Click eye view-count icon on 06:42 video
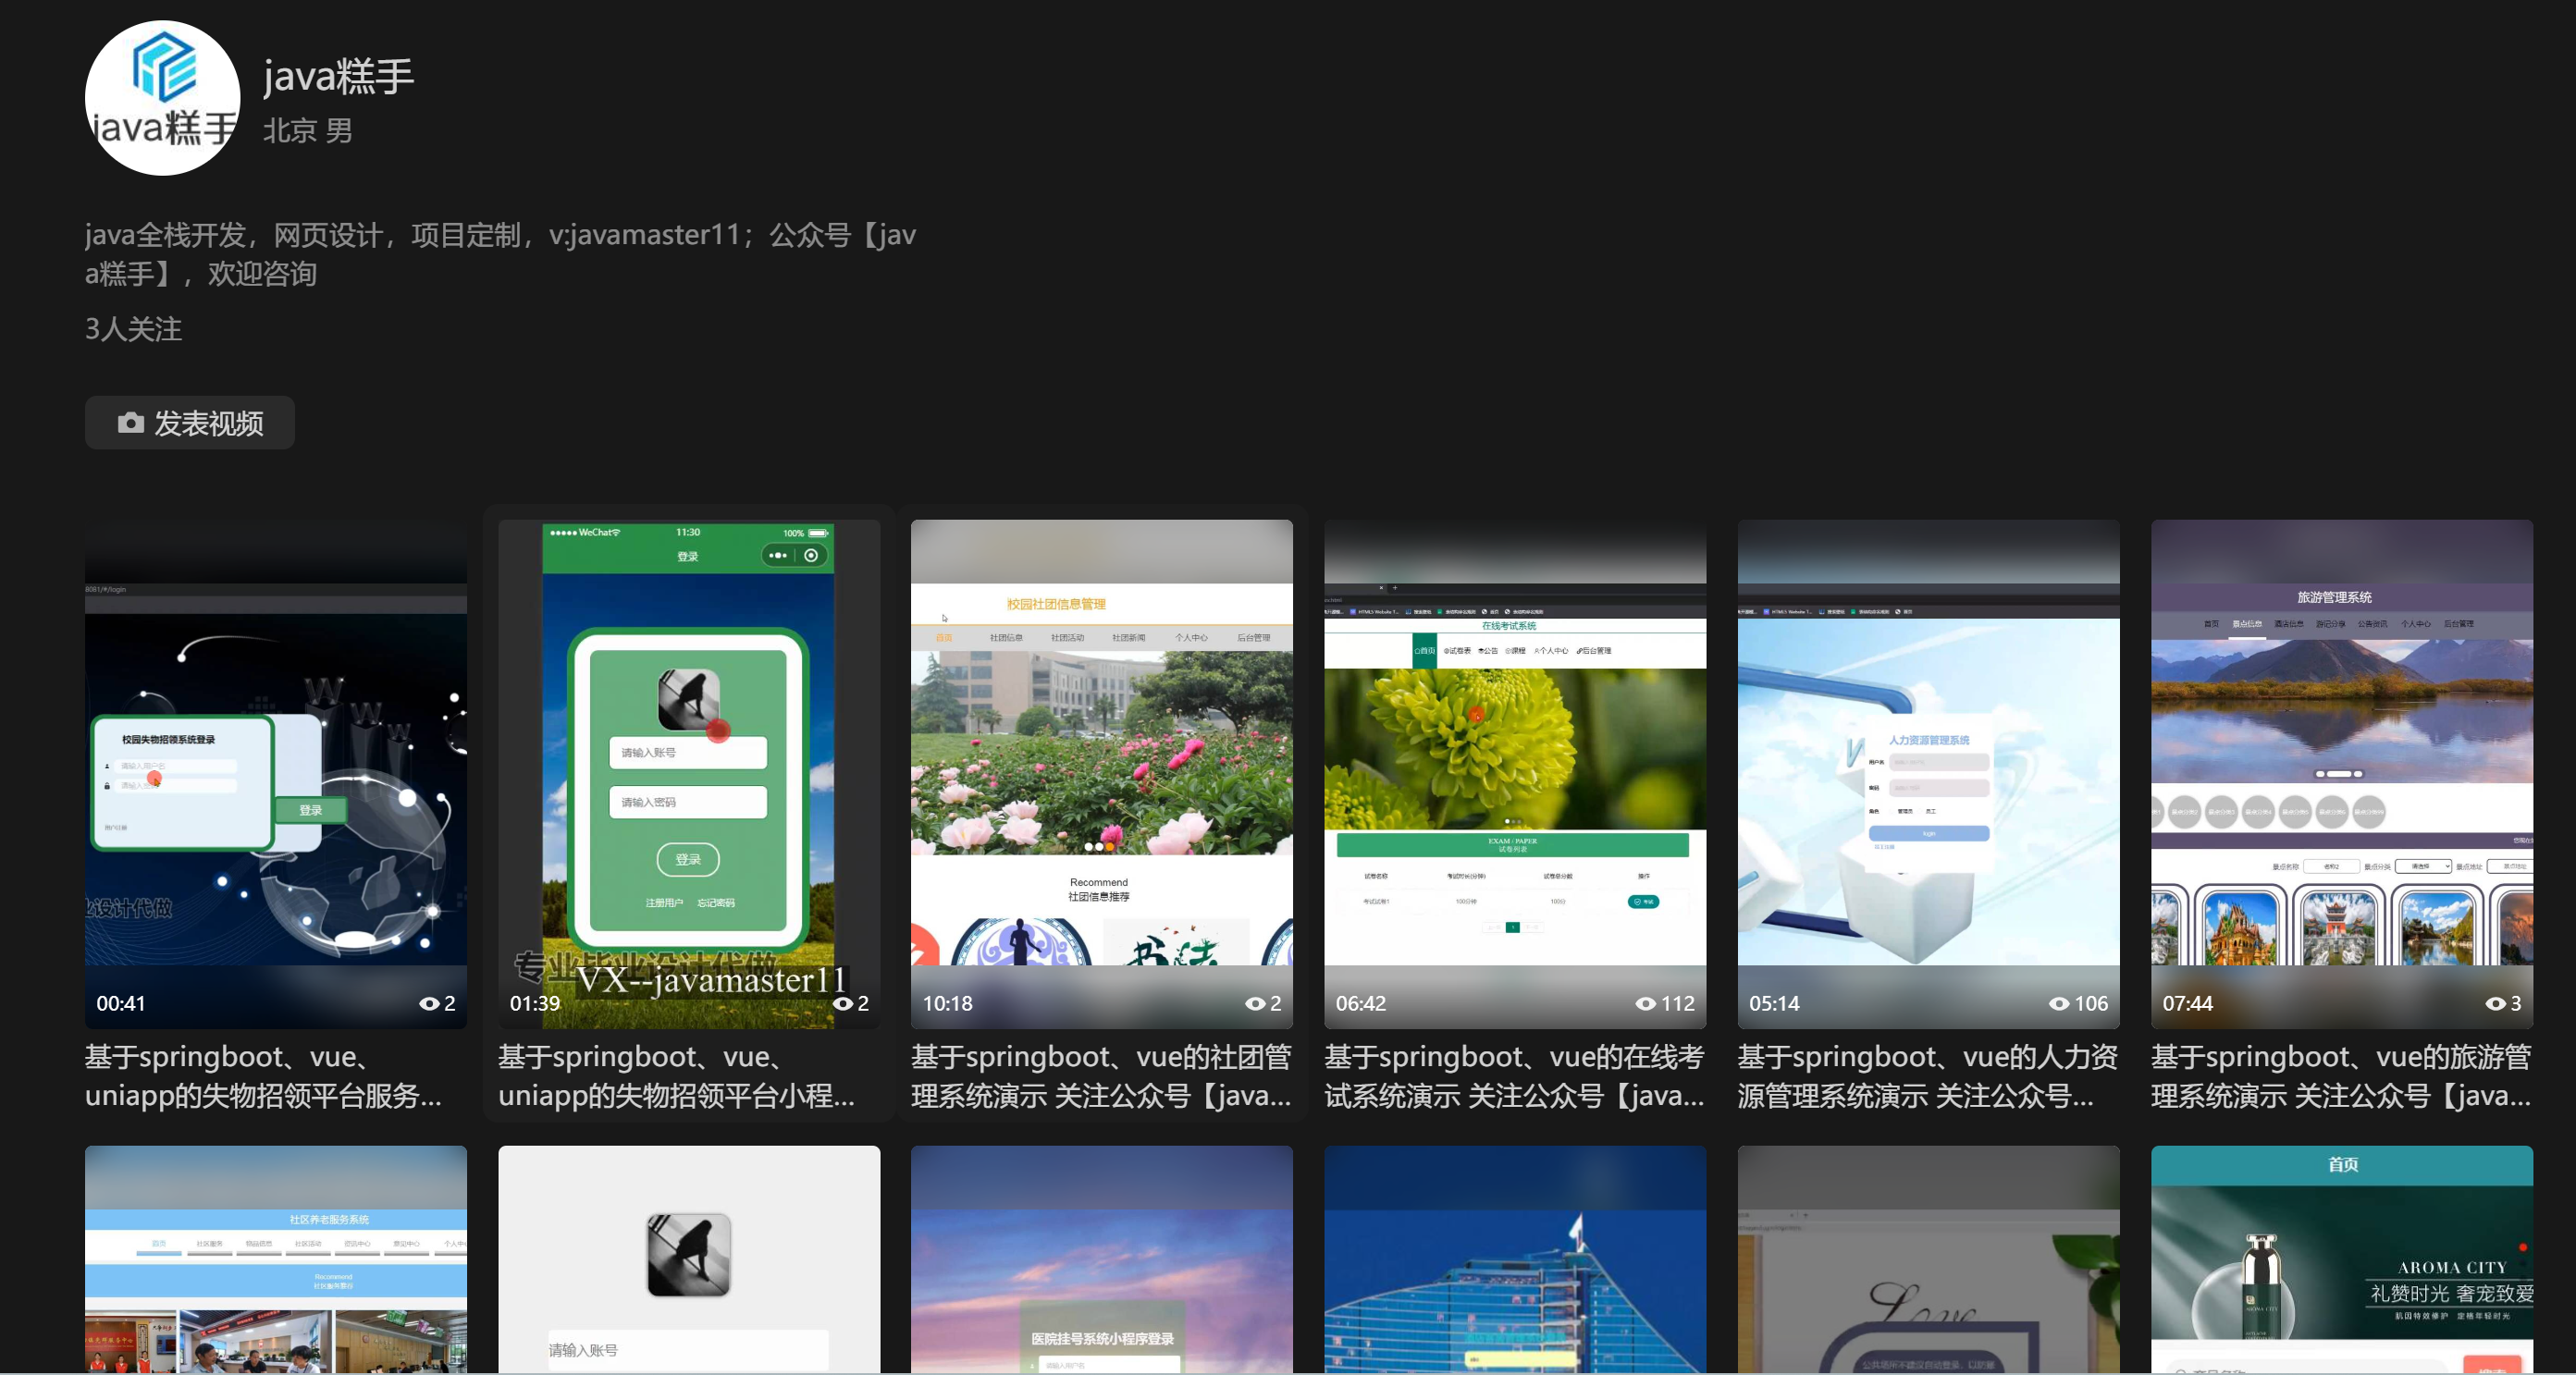The image size is (2576, 1375). (1645, 1003)
